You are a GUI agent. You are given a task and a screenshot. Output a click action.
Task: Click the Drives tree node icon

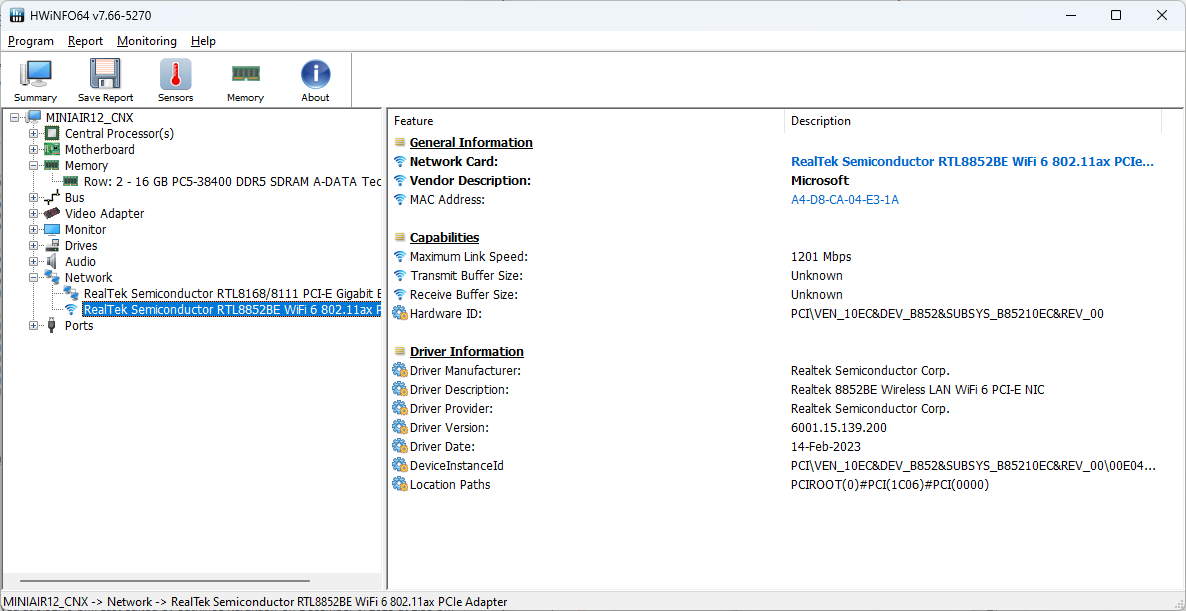click(x=52, y=245)
